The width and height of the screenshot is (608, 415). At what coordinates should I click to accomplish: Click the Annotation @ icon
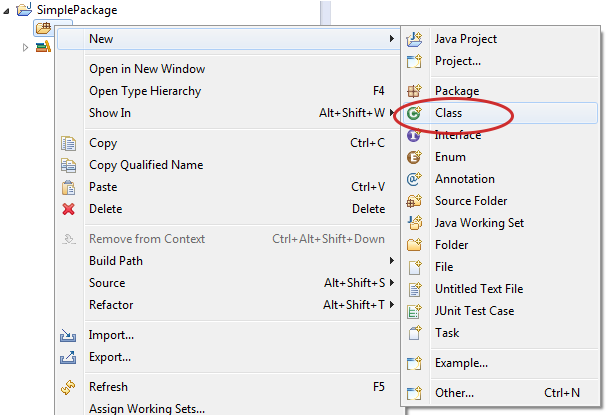click(x=414, y=179)
